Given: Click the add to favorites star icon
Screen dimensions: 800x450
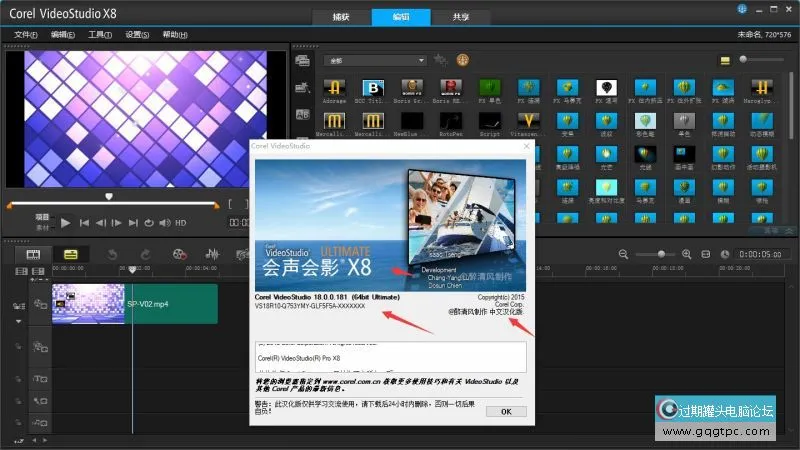Looking at the screenshot, I should point(440,60).
